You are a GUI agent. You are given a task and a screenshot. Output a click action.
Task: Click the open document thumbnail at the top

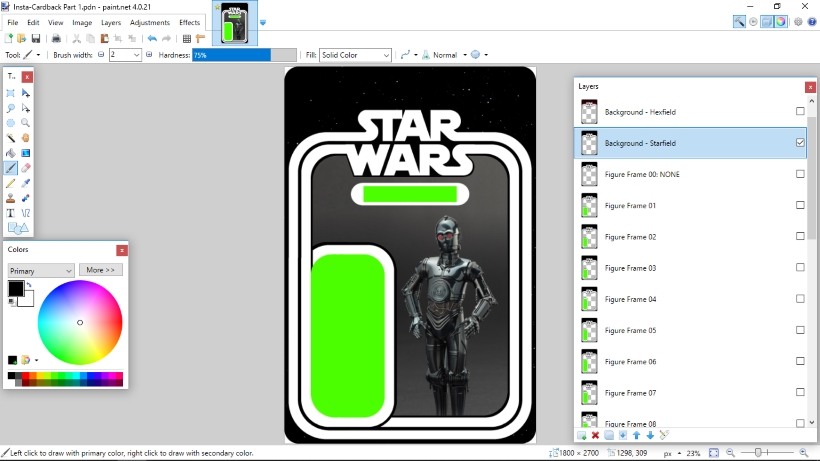234,24
